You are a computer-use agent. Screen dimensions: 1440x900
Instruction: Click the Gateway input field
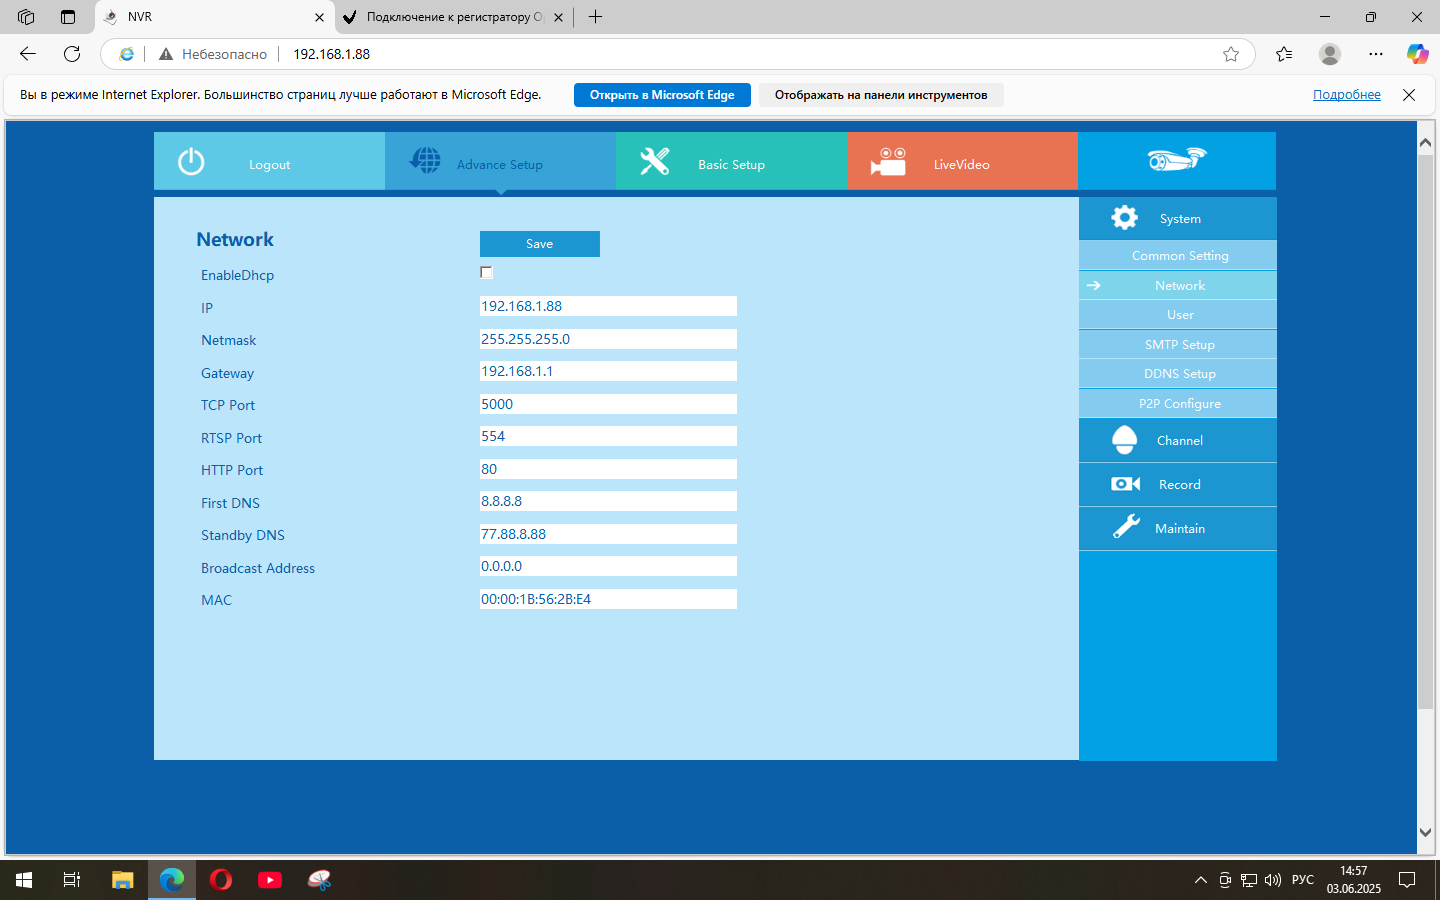pos(608,371)
